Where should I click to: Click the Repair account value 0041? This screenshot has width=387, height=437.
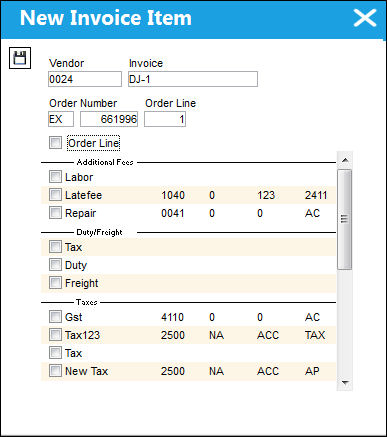click(173, 213)
